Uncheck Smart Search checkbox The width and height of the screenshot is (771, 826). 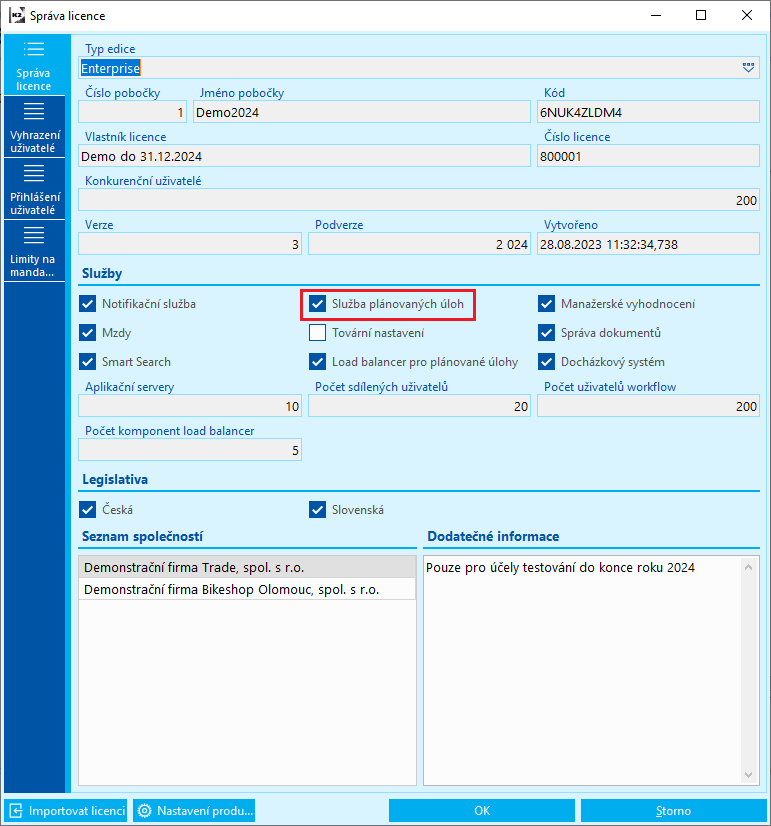[87, 362]
